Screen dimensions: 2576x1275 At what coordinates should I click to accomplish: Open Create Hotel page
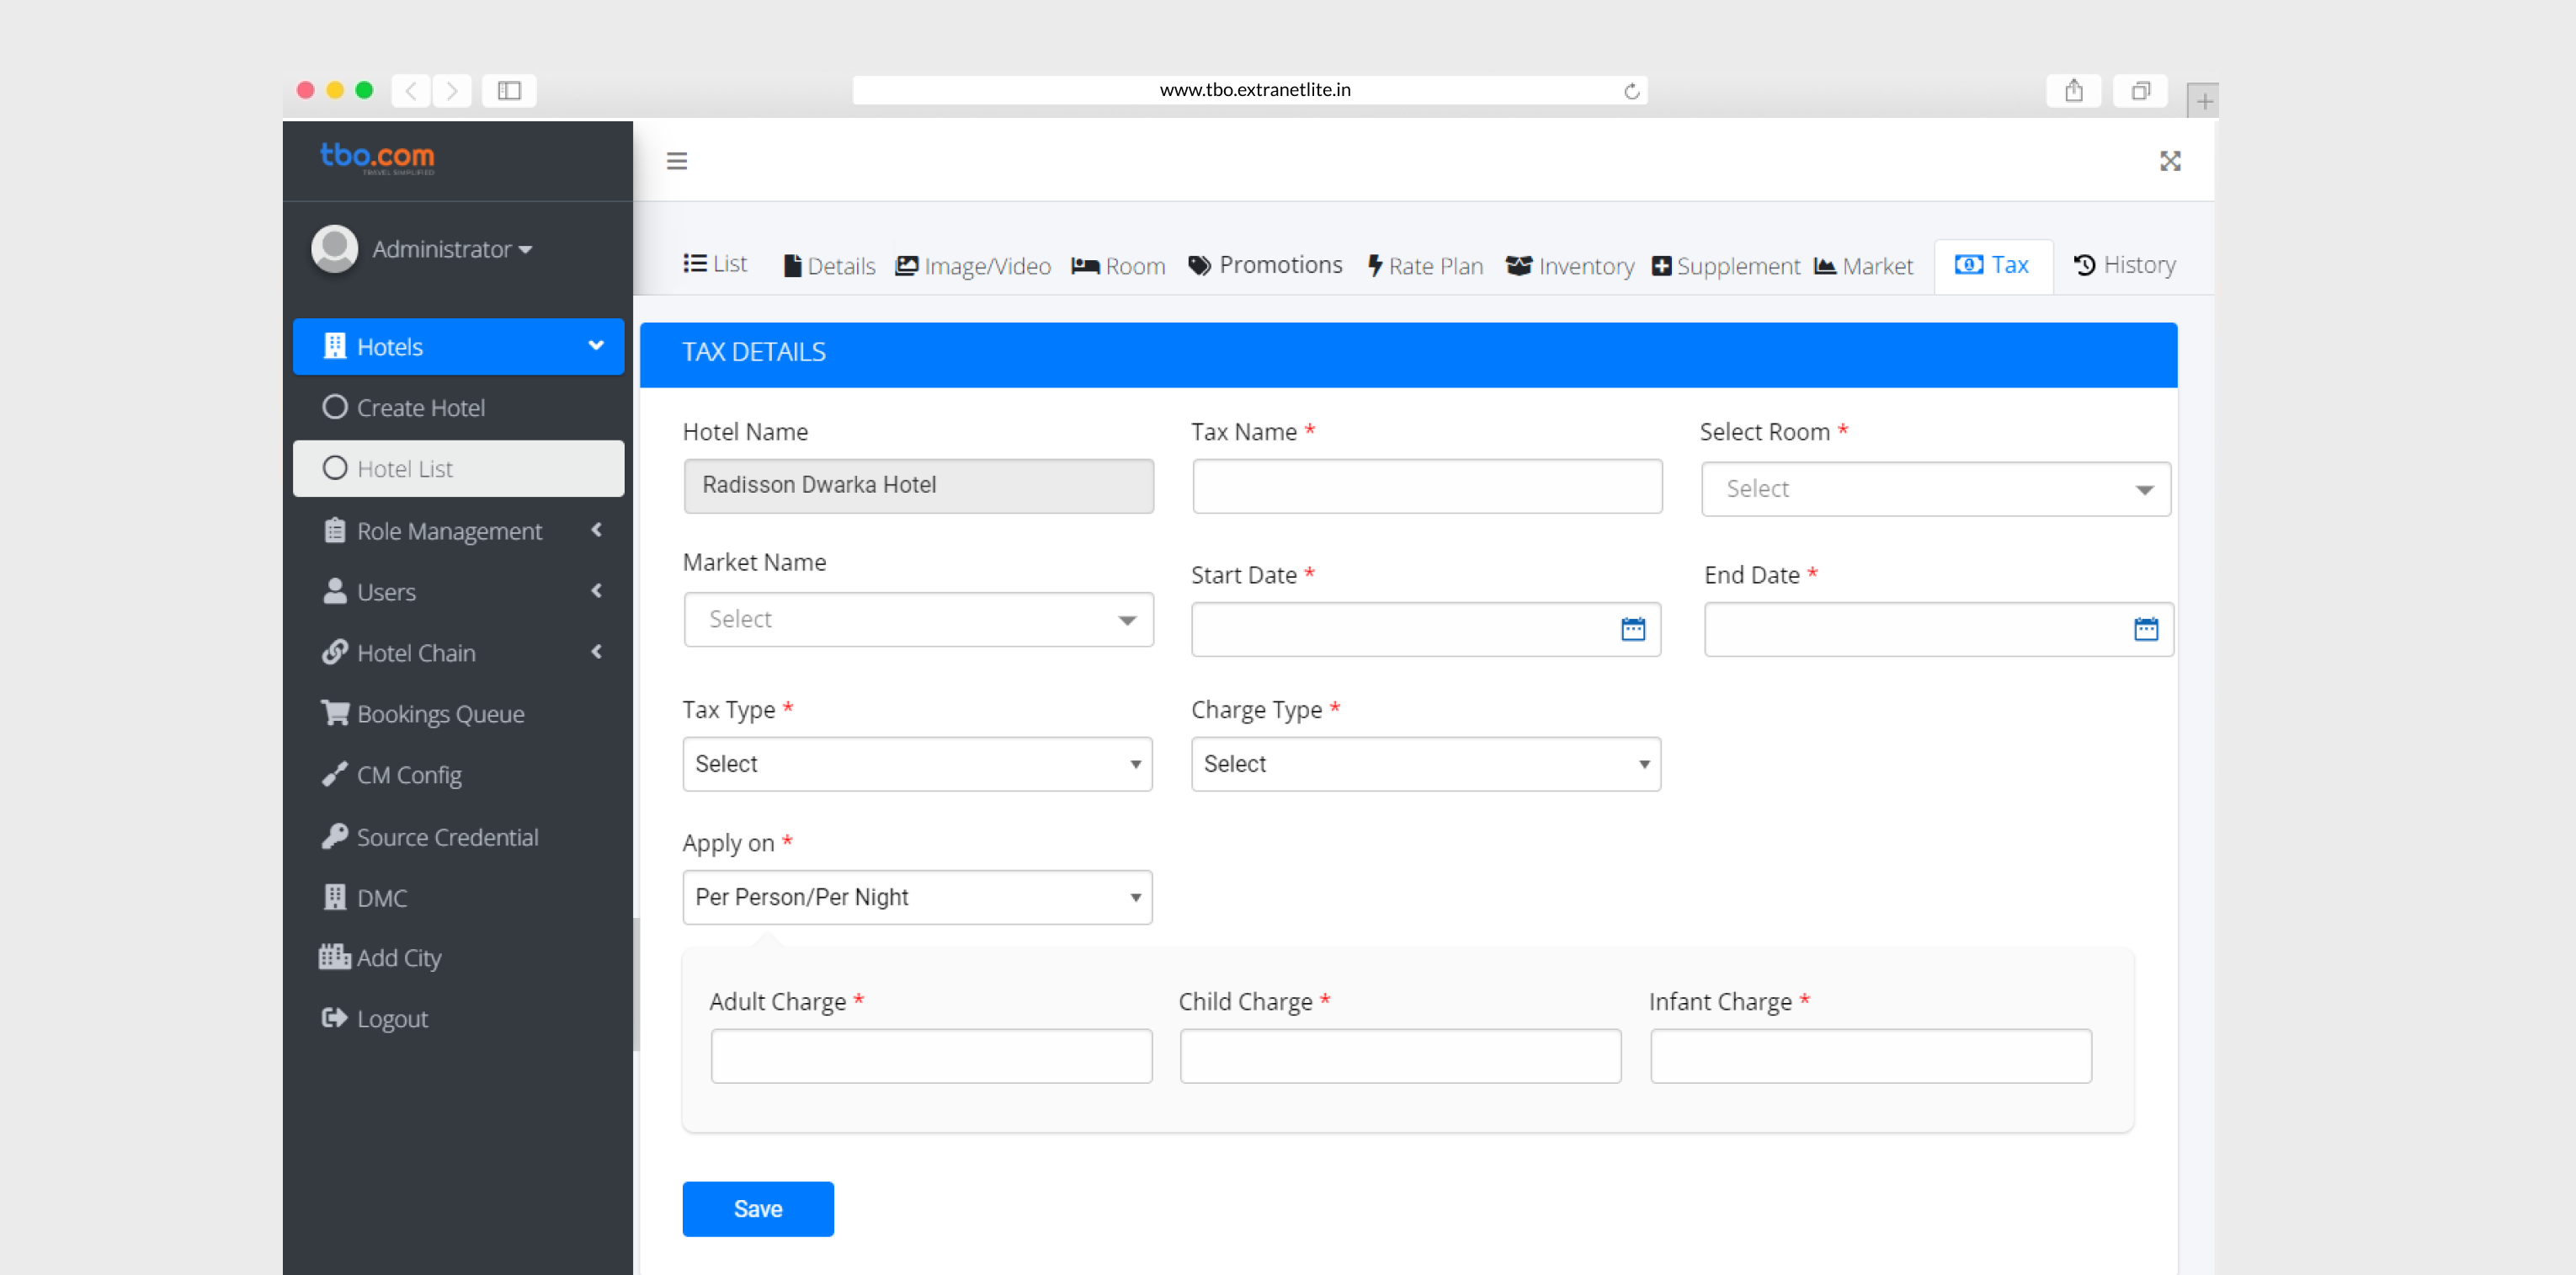[458, 407]
